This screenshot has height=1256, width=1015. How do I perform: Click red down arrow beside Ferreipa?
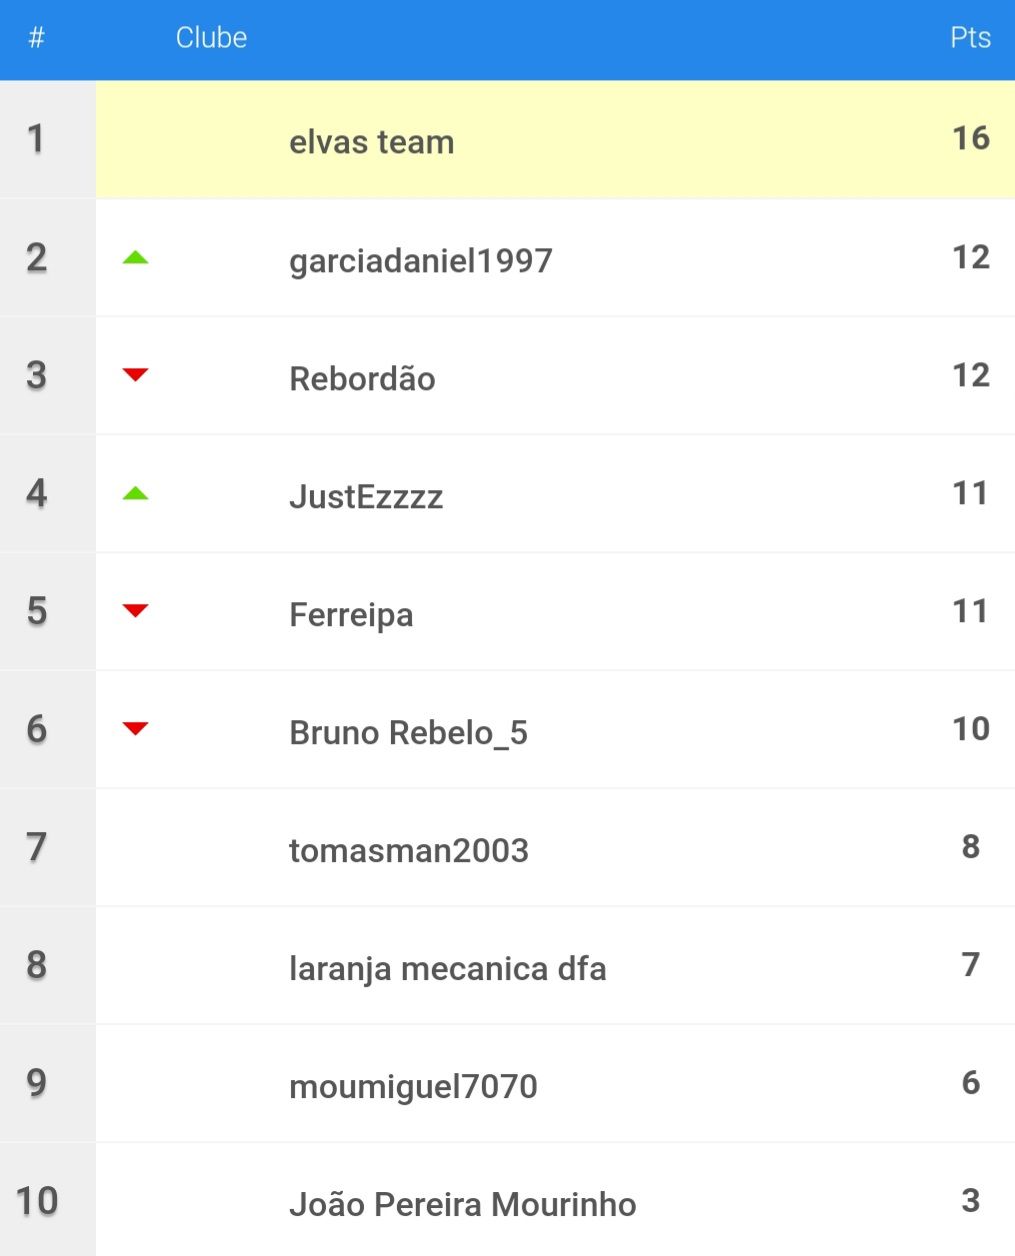[x=135, y=611]
